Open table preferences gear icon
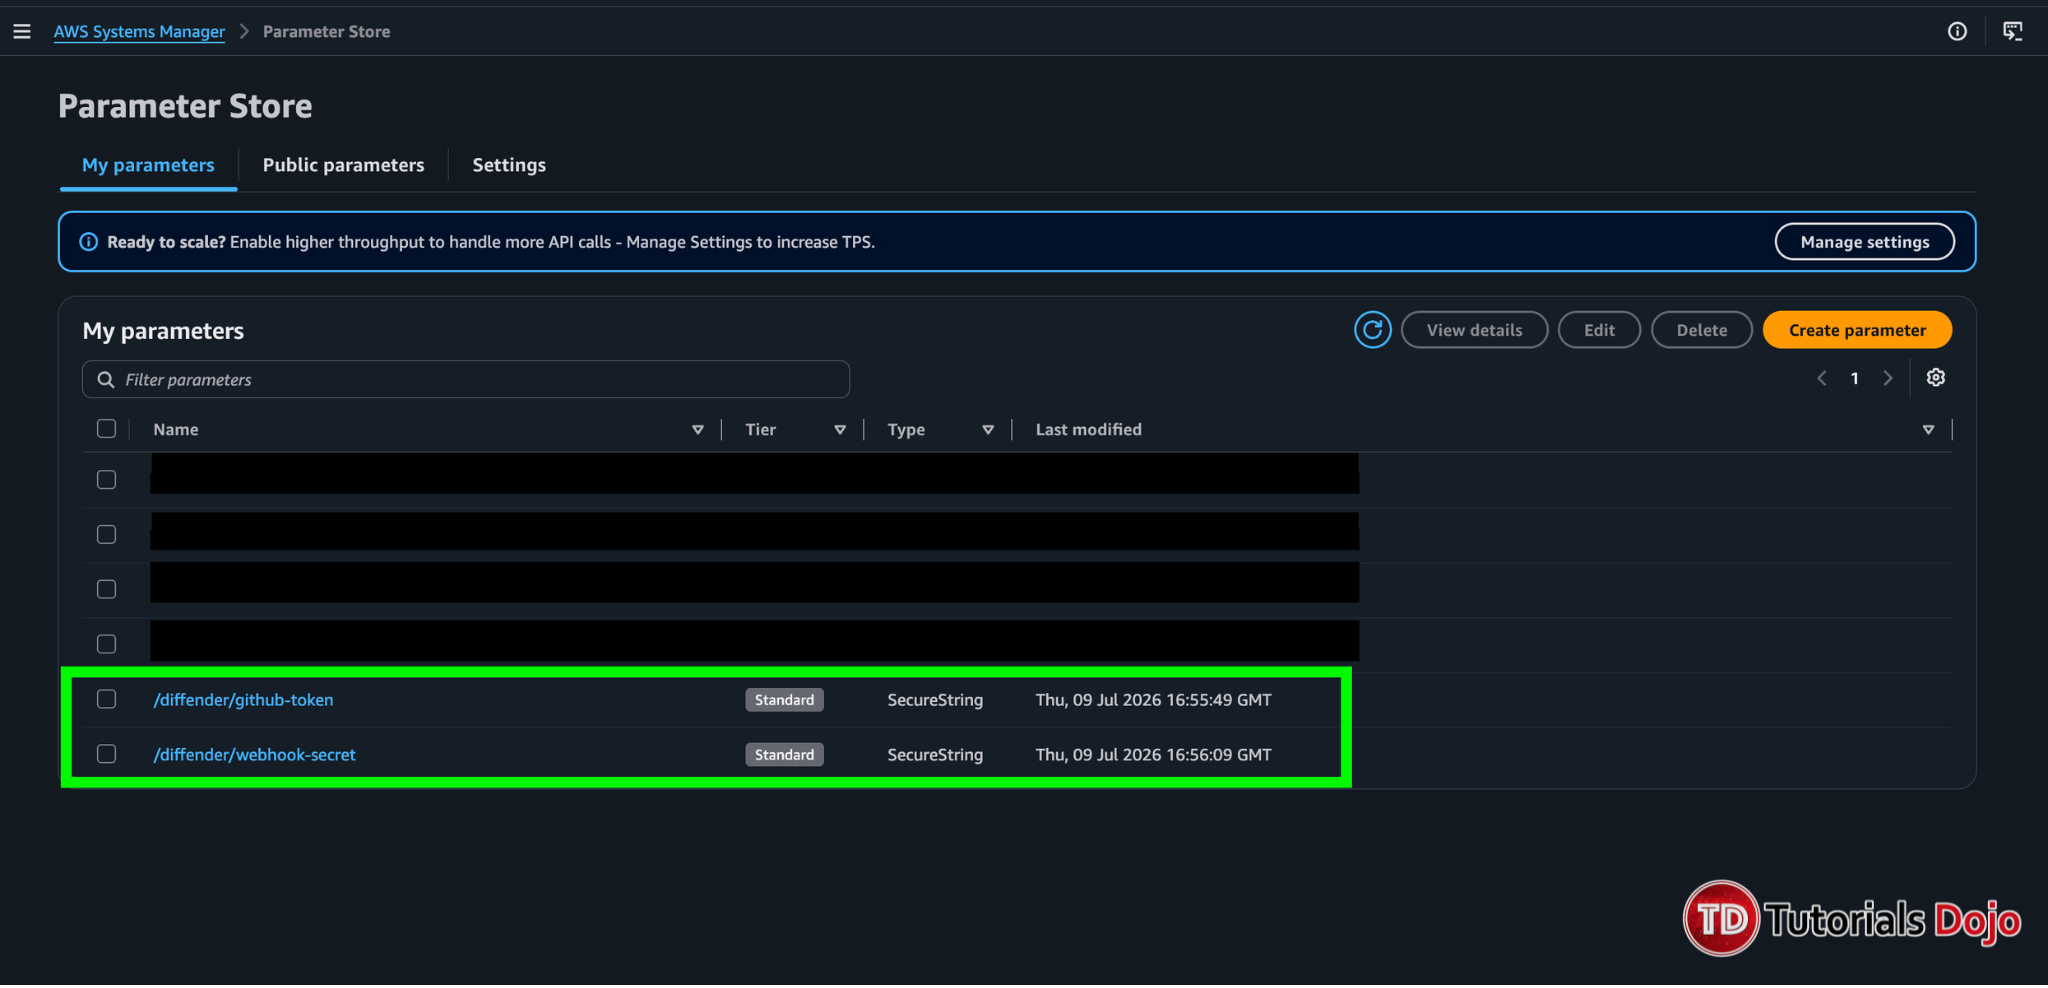The width and height of the screenshot is (2048, 988). (x=1936, y=378)
